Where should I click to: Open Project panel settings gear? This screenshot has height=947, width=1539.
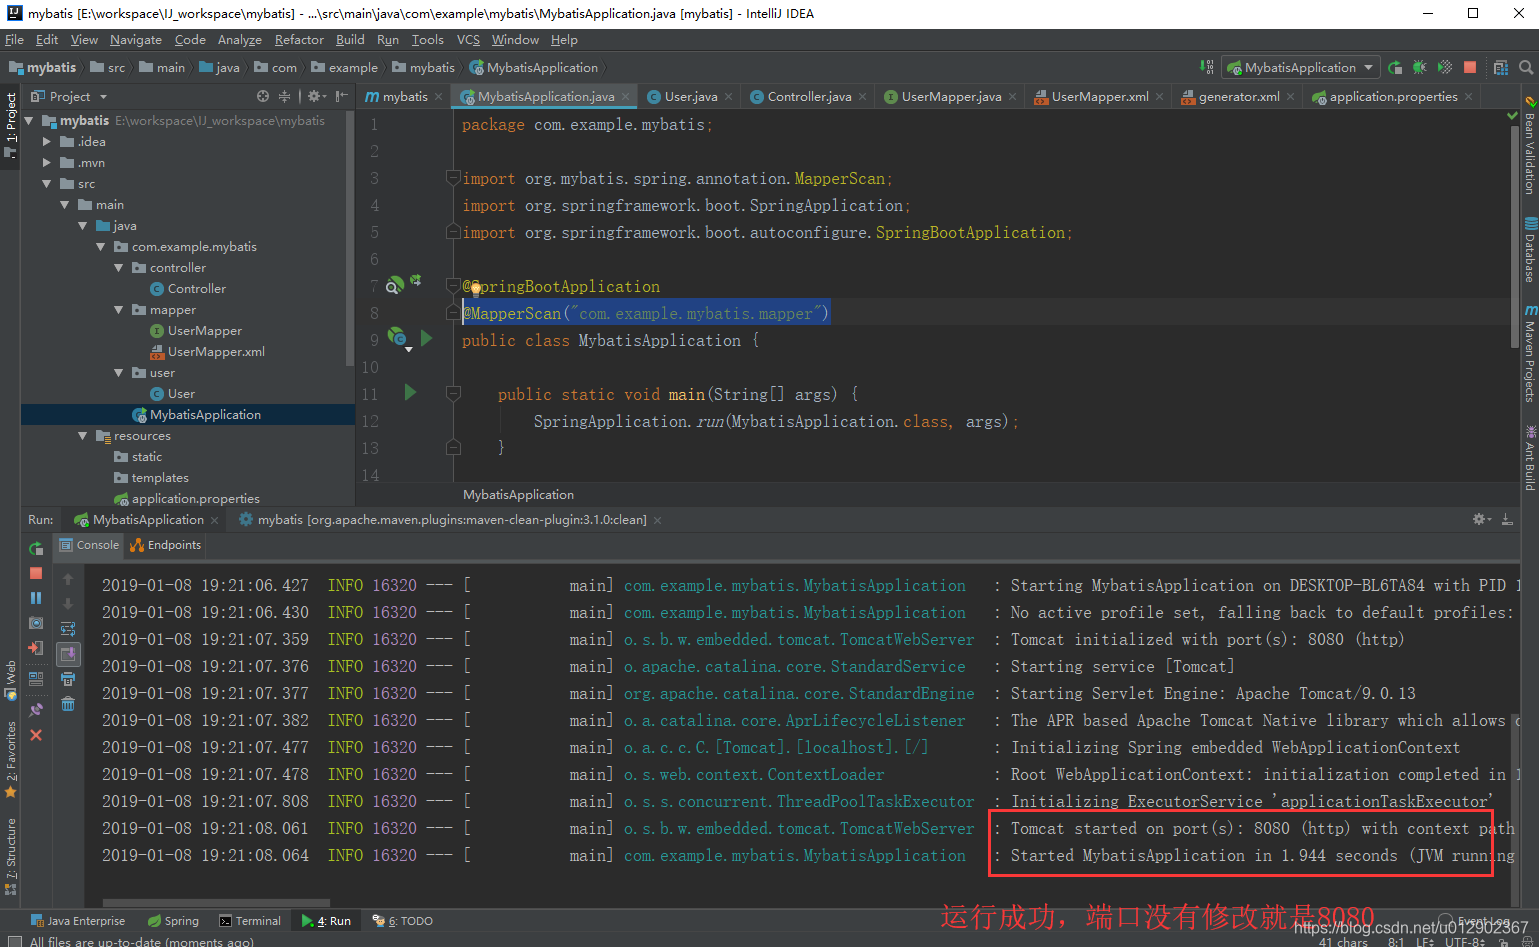coord(316,96)
